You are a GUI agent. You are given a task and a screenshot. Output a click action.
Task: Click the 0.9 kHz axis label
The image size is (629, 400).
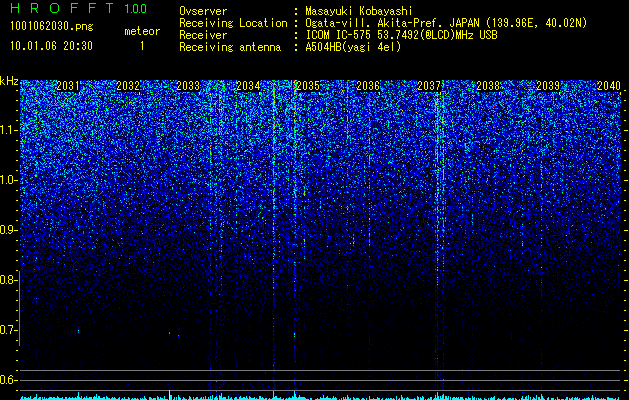[x=9, y=230]
